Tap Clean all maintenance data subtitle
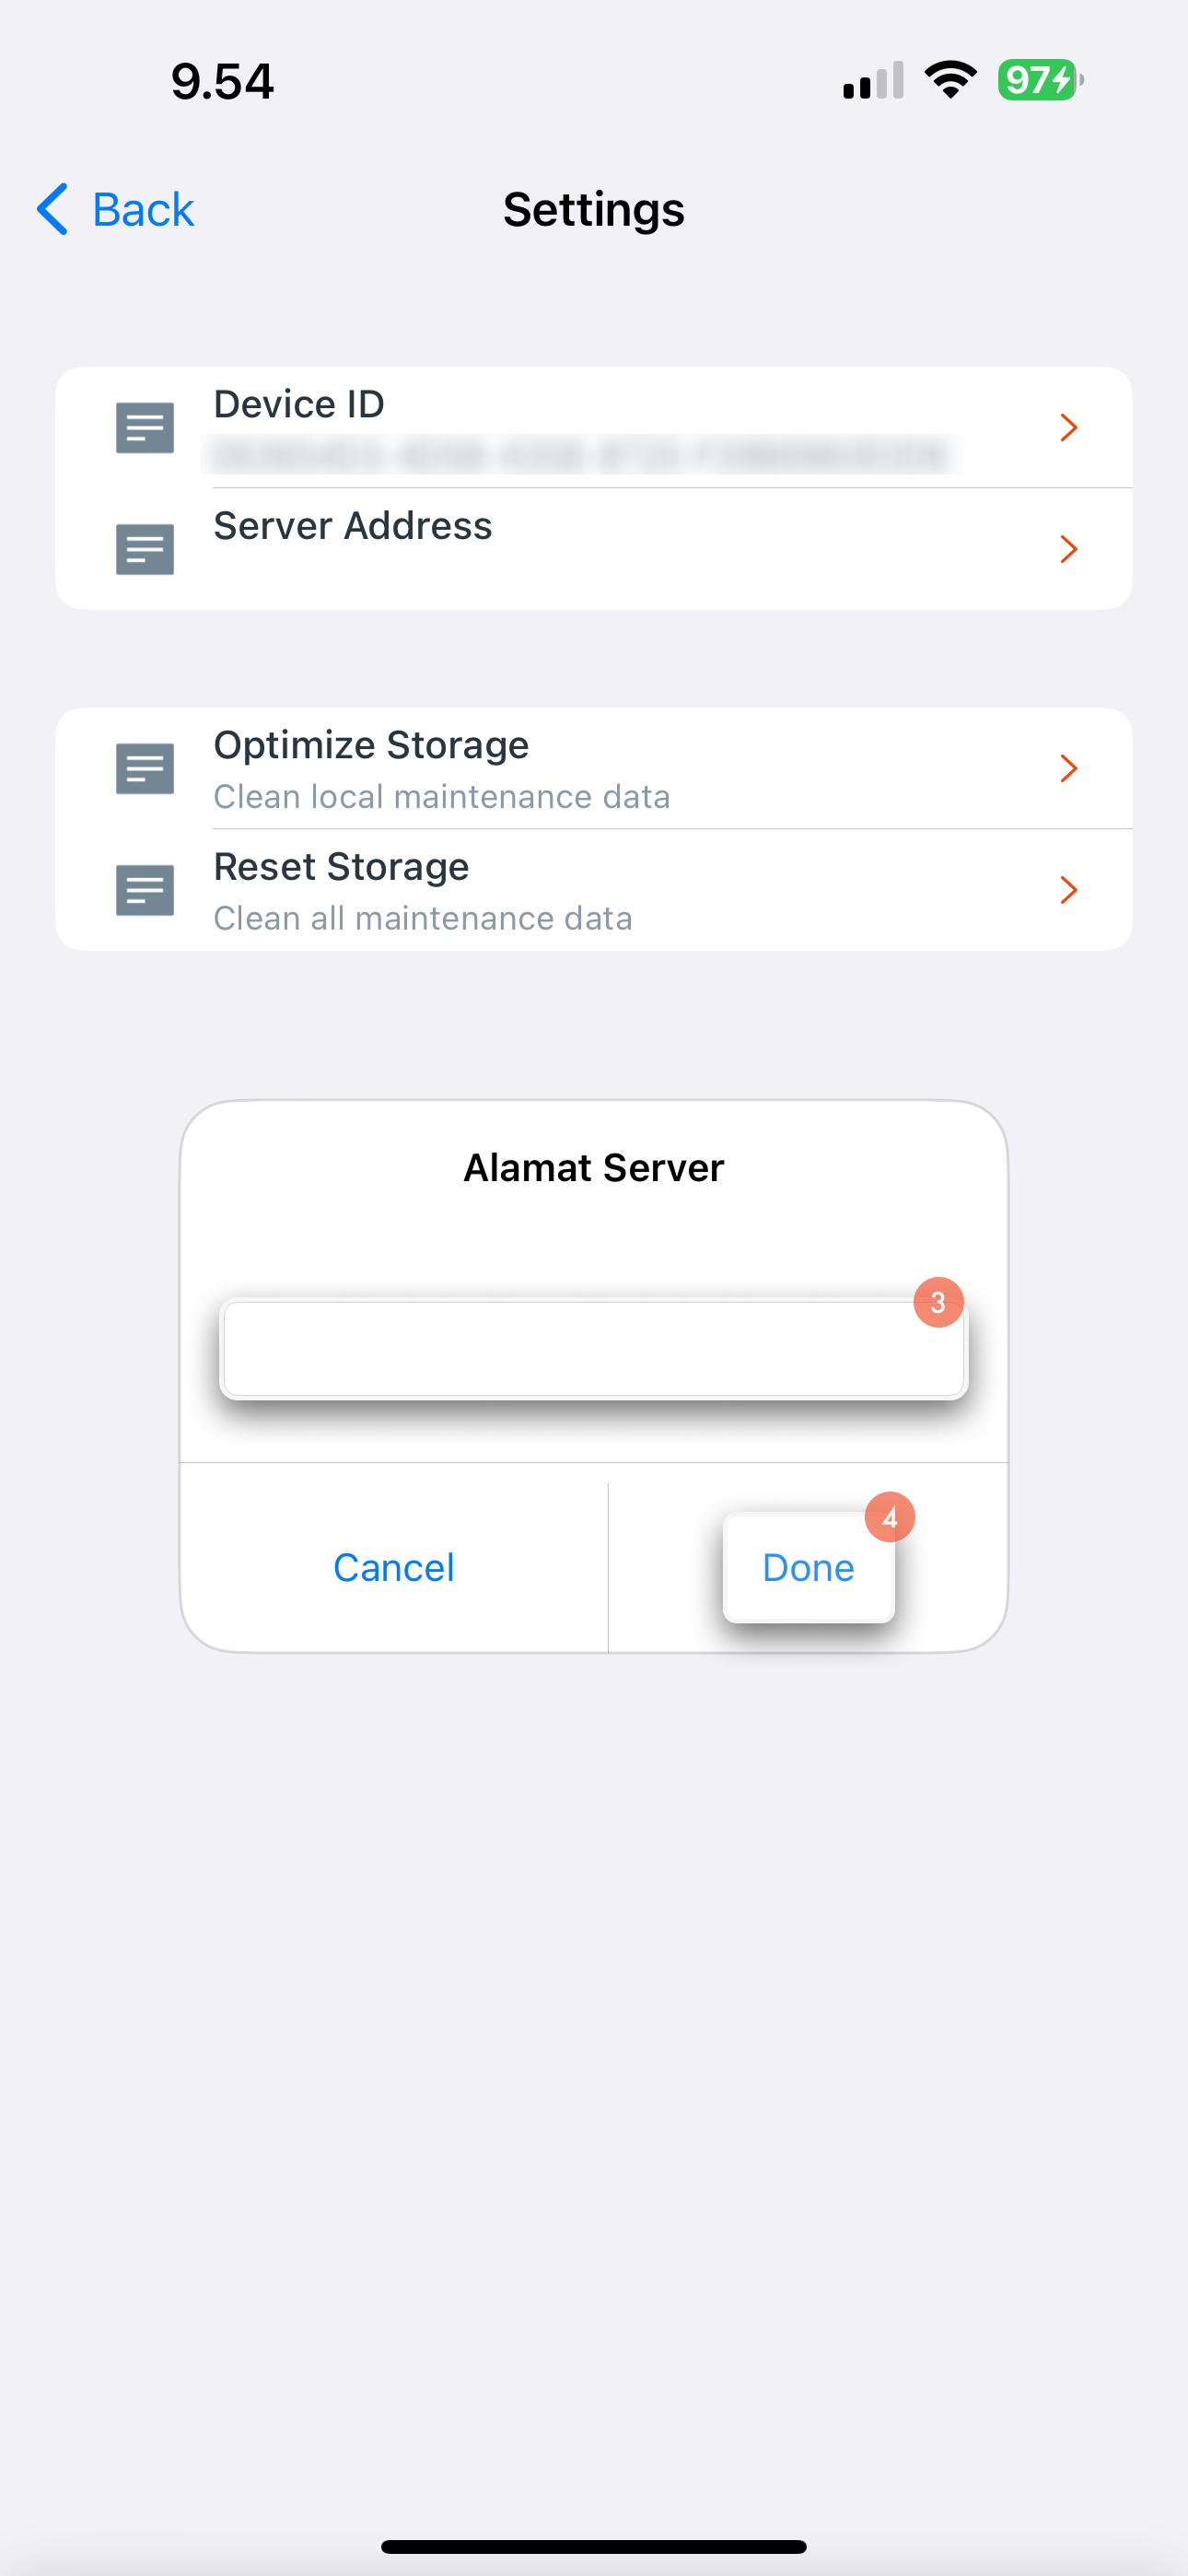The width and height of the screenshot is (1188, 2576). click(423, 918)
